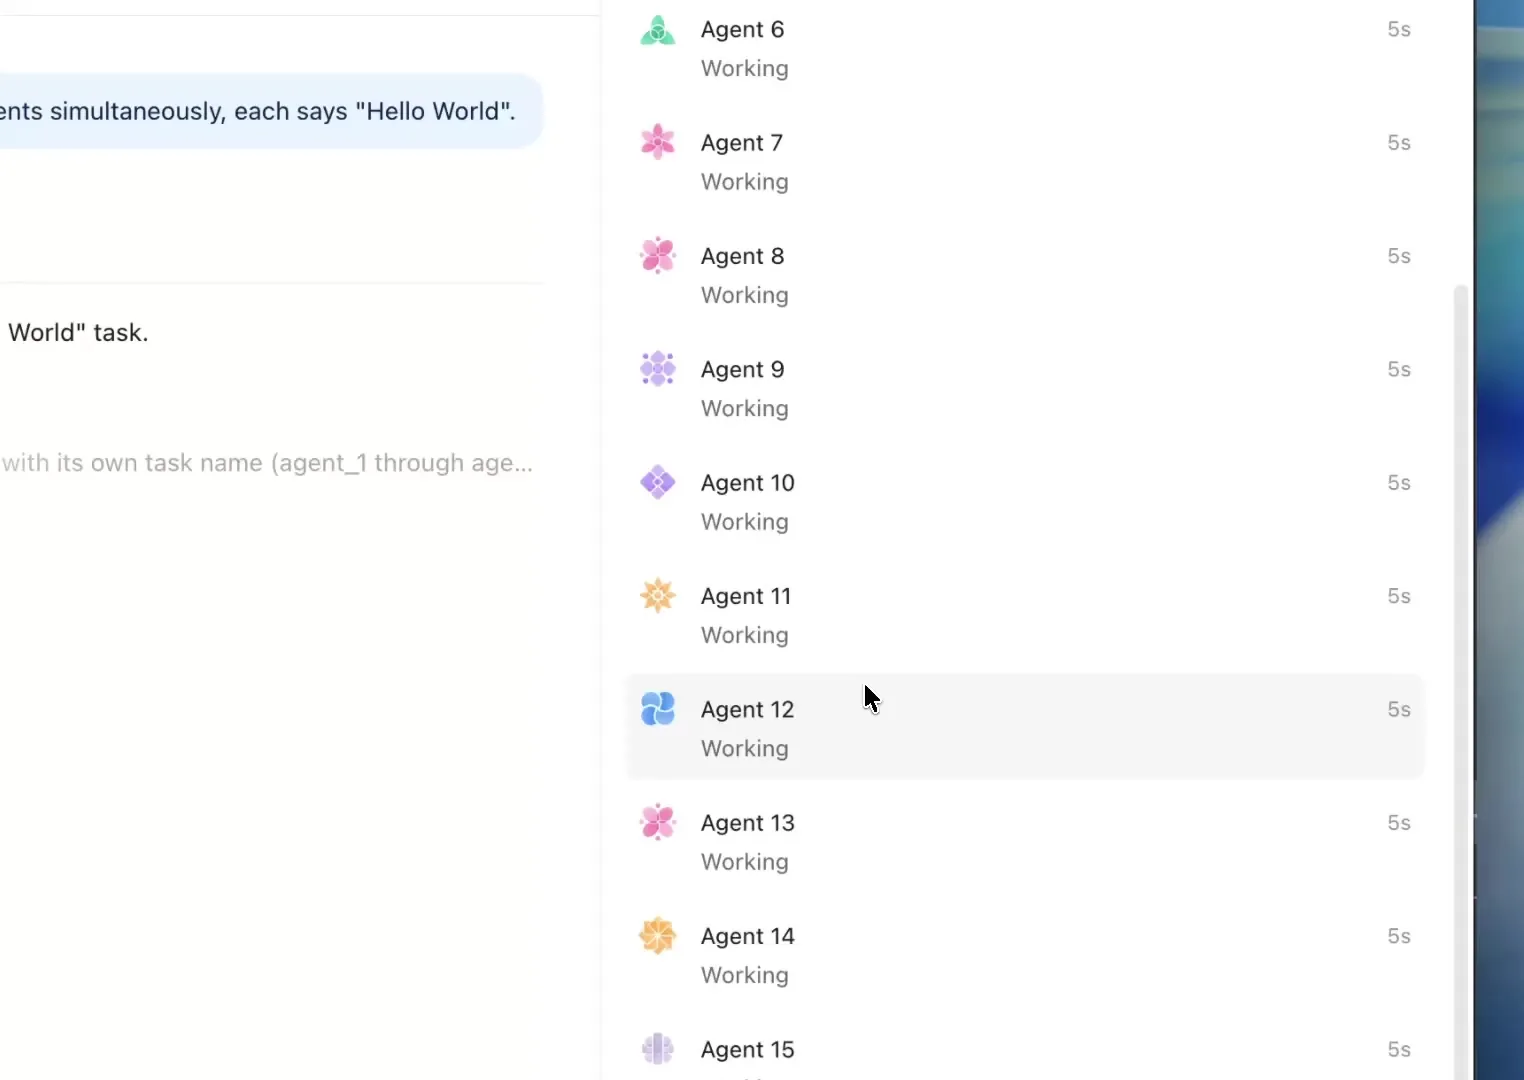Select the Agent 7 name label
Viewport: 1524px width, 1080px height.
[742, 143]
